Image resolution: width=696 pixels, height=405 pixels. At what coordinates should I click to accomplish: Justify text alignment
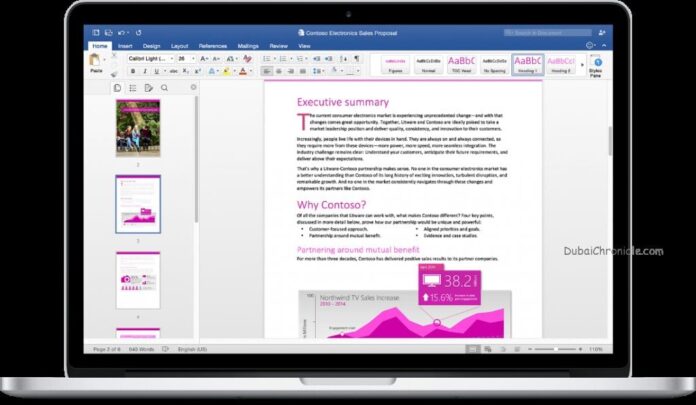pos(303,71)
